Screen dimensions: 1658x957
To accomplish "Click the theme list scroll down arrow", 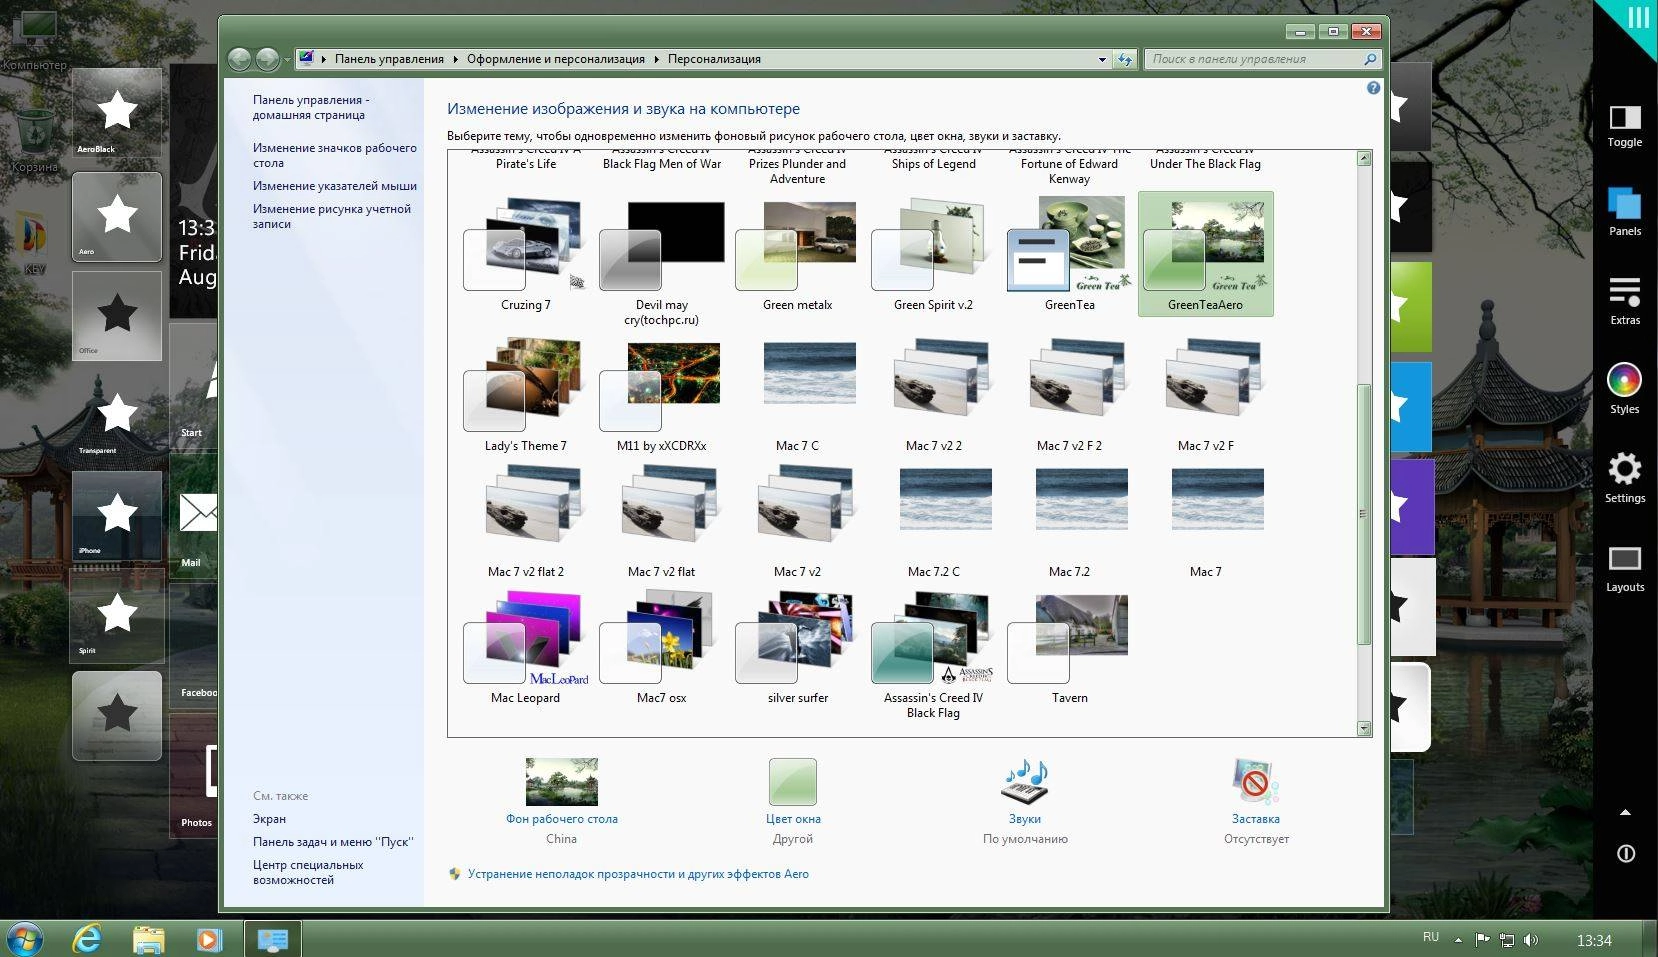I will tap(1364, 729).
